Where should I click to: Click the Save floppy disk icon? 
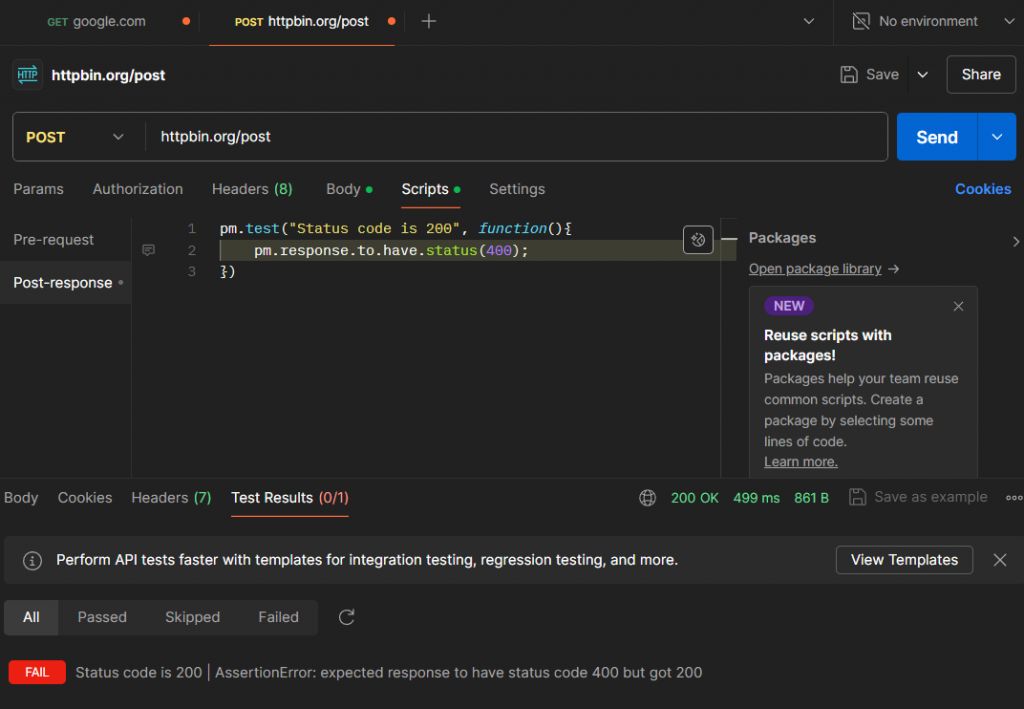(x=849, y=74)
